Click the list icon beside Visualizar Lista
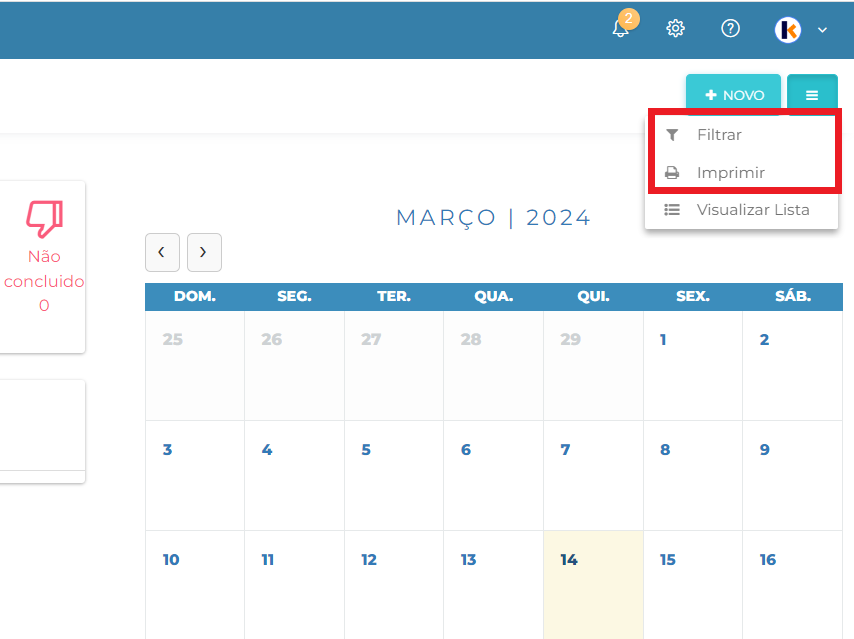Screen dimensions: 854x639 click(672, 210)
